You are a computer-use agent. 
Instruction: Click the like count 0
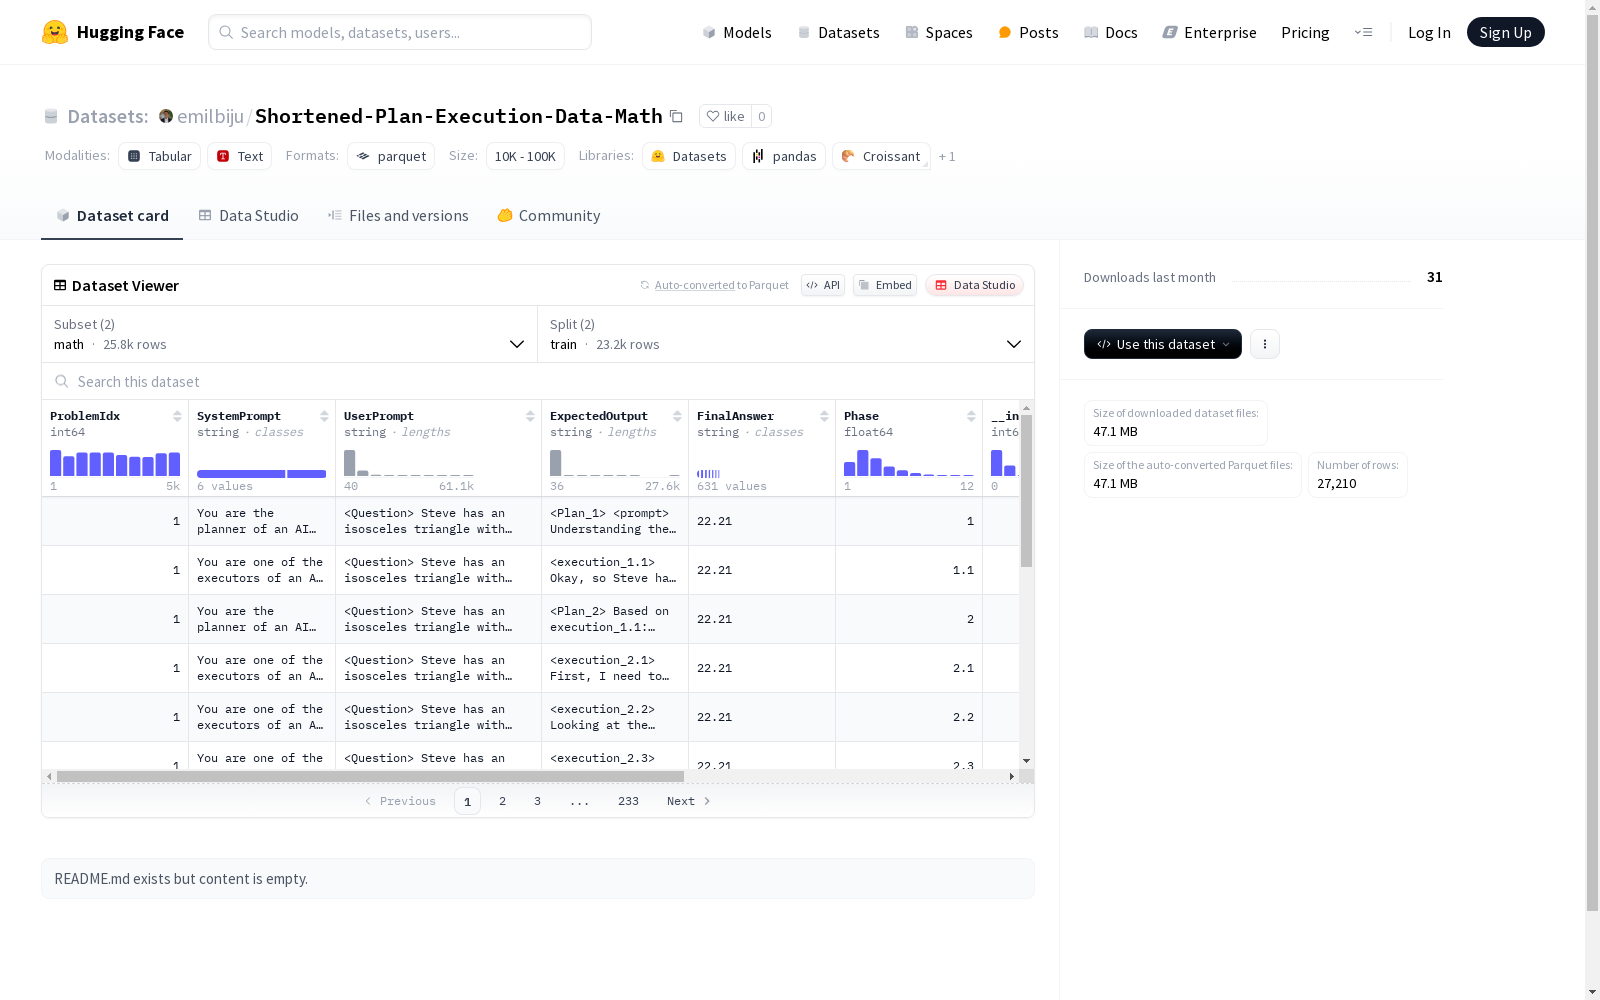(x=761, y=116)
